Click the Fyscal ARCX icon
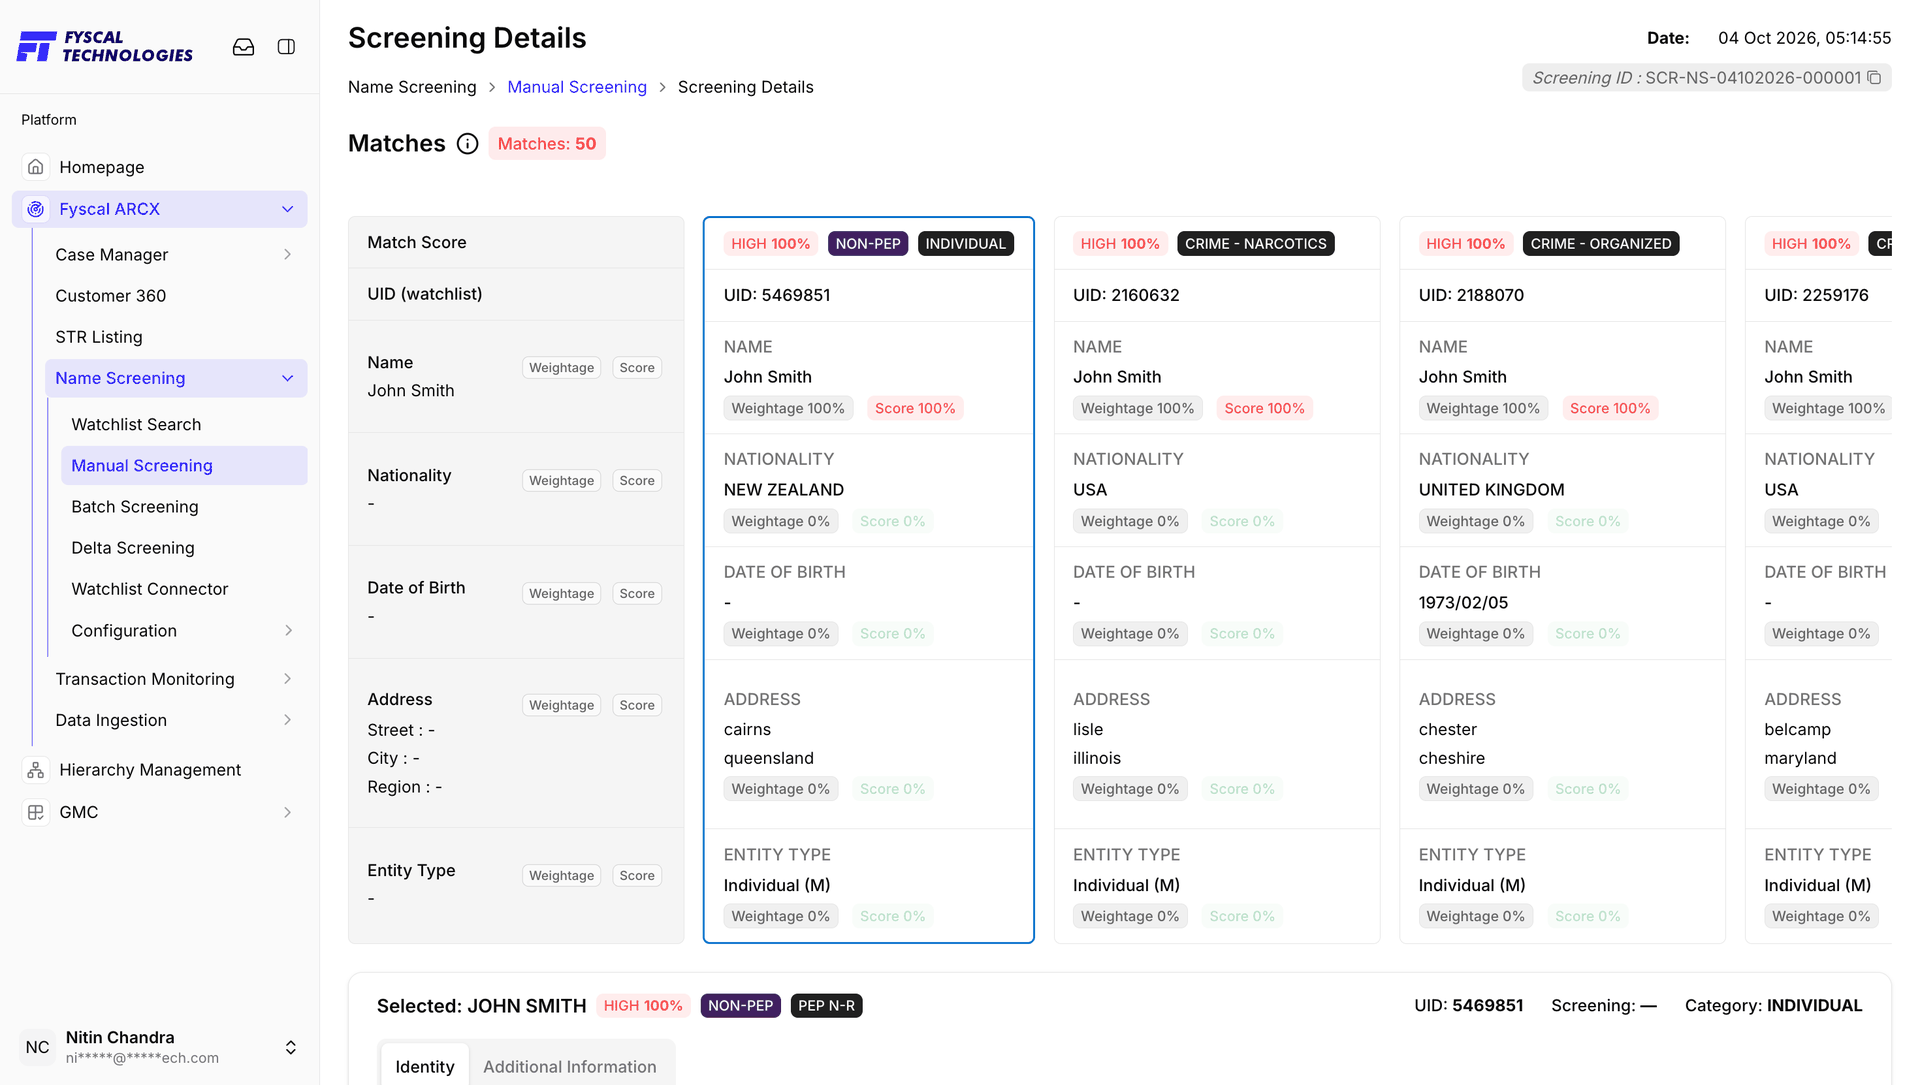Screen dimensions: 1920x1085 (36, 209)
